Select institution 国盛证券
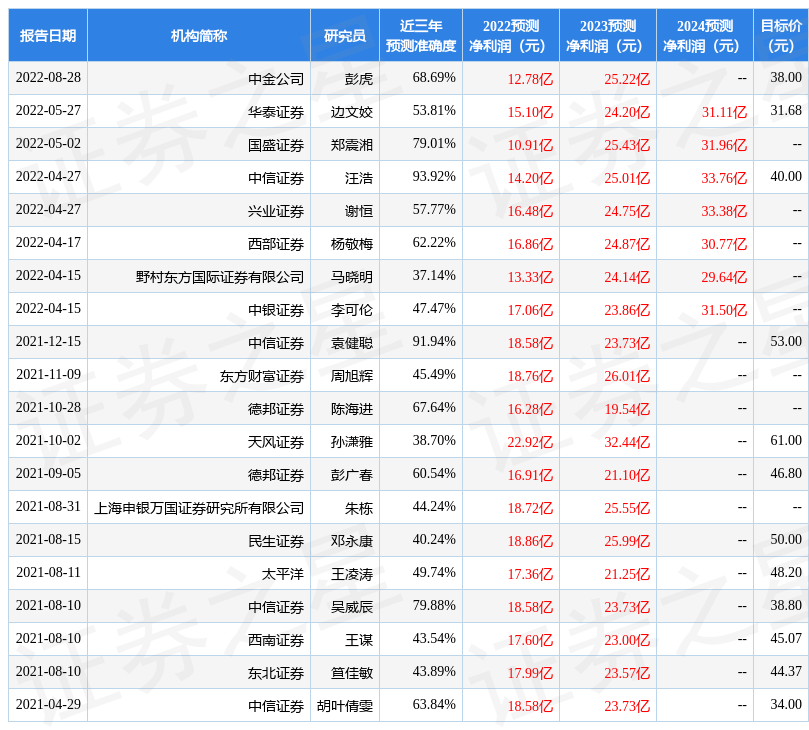 pyautogui.click(x=276, y=145)
